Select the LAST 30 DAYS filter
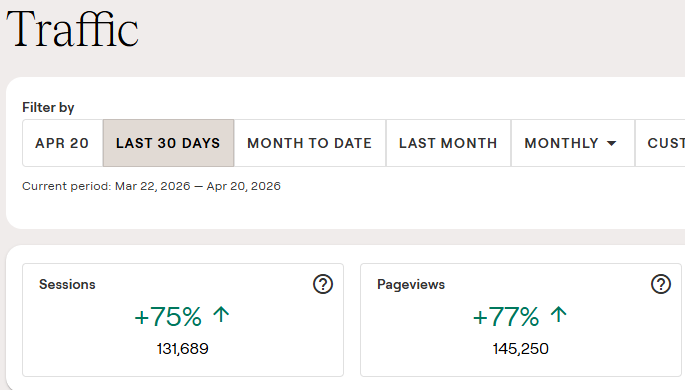Screen dimensions: 685x390 coord(168,143)
